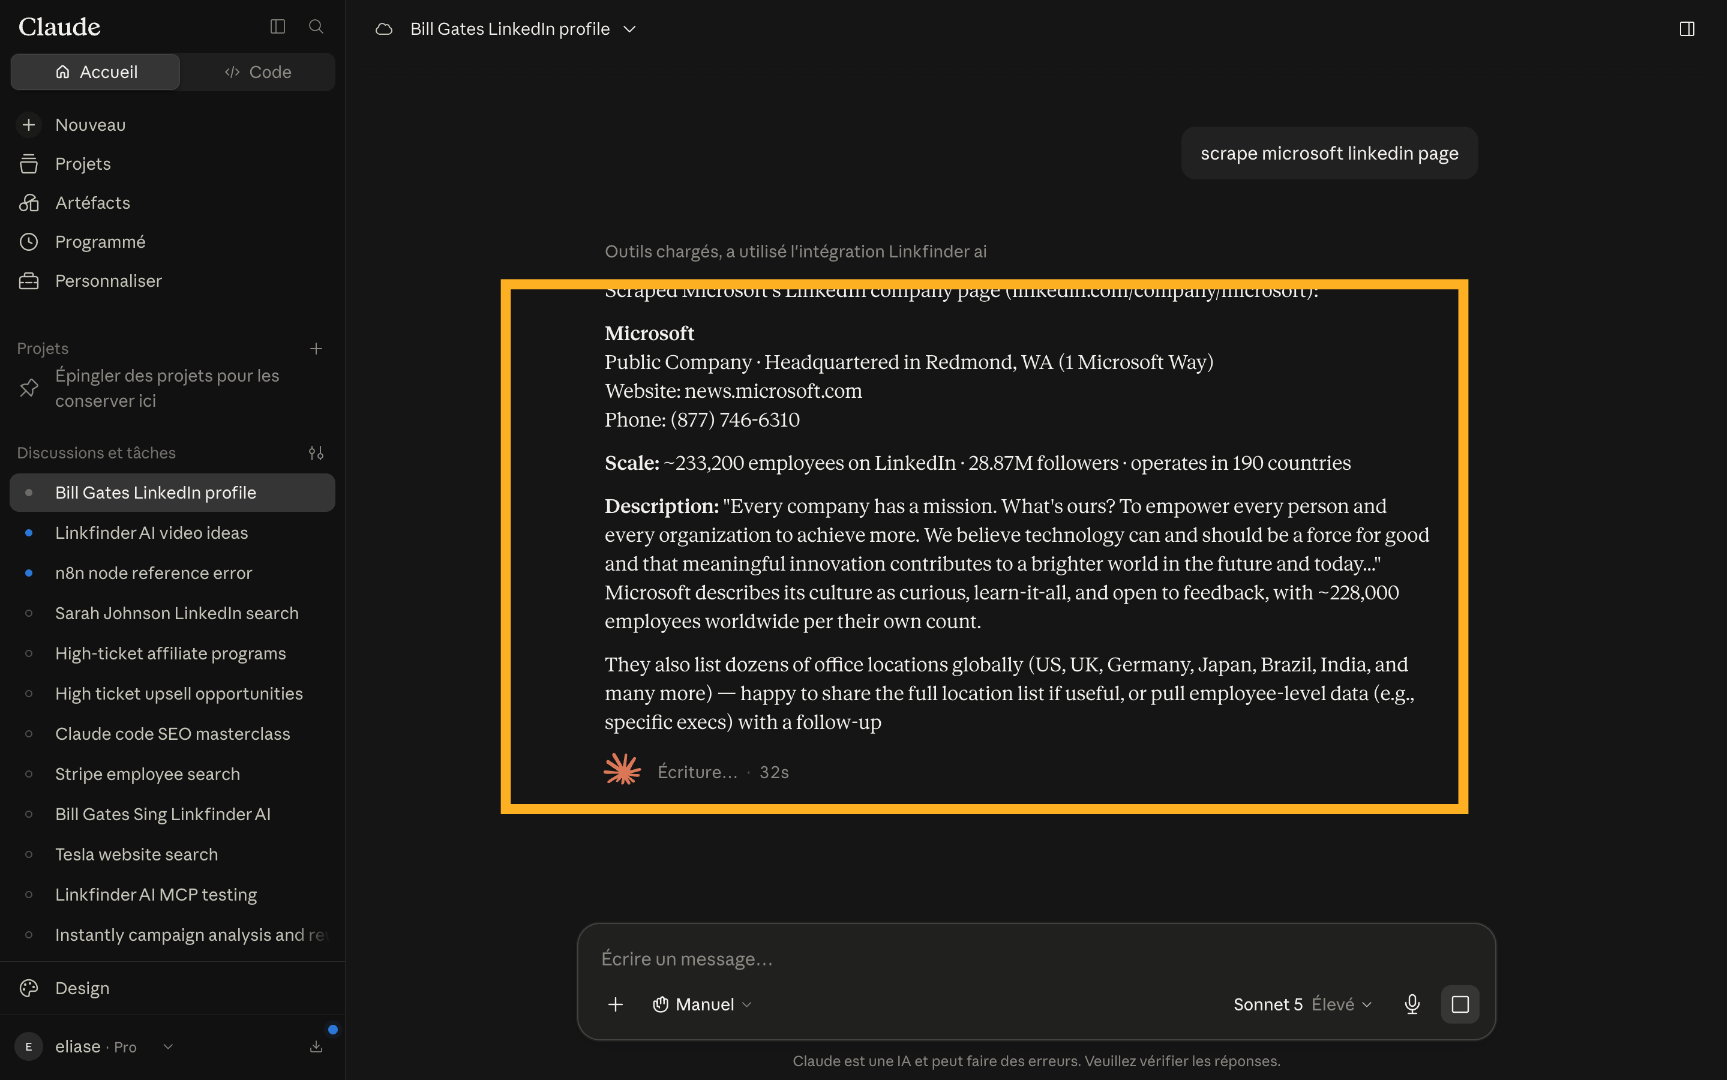Screen dimensions: 1727x1080
Task: Add a new project with plus icon
Action: (316, 348)
